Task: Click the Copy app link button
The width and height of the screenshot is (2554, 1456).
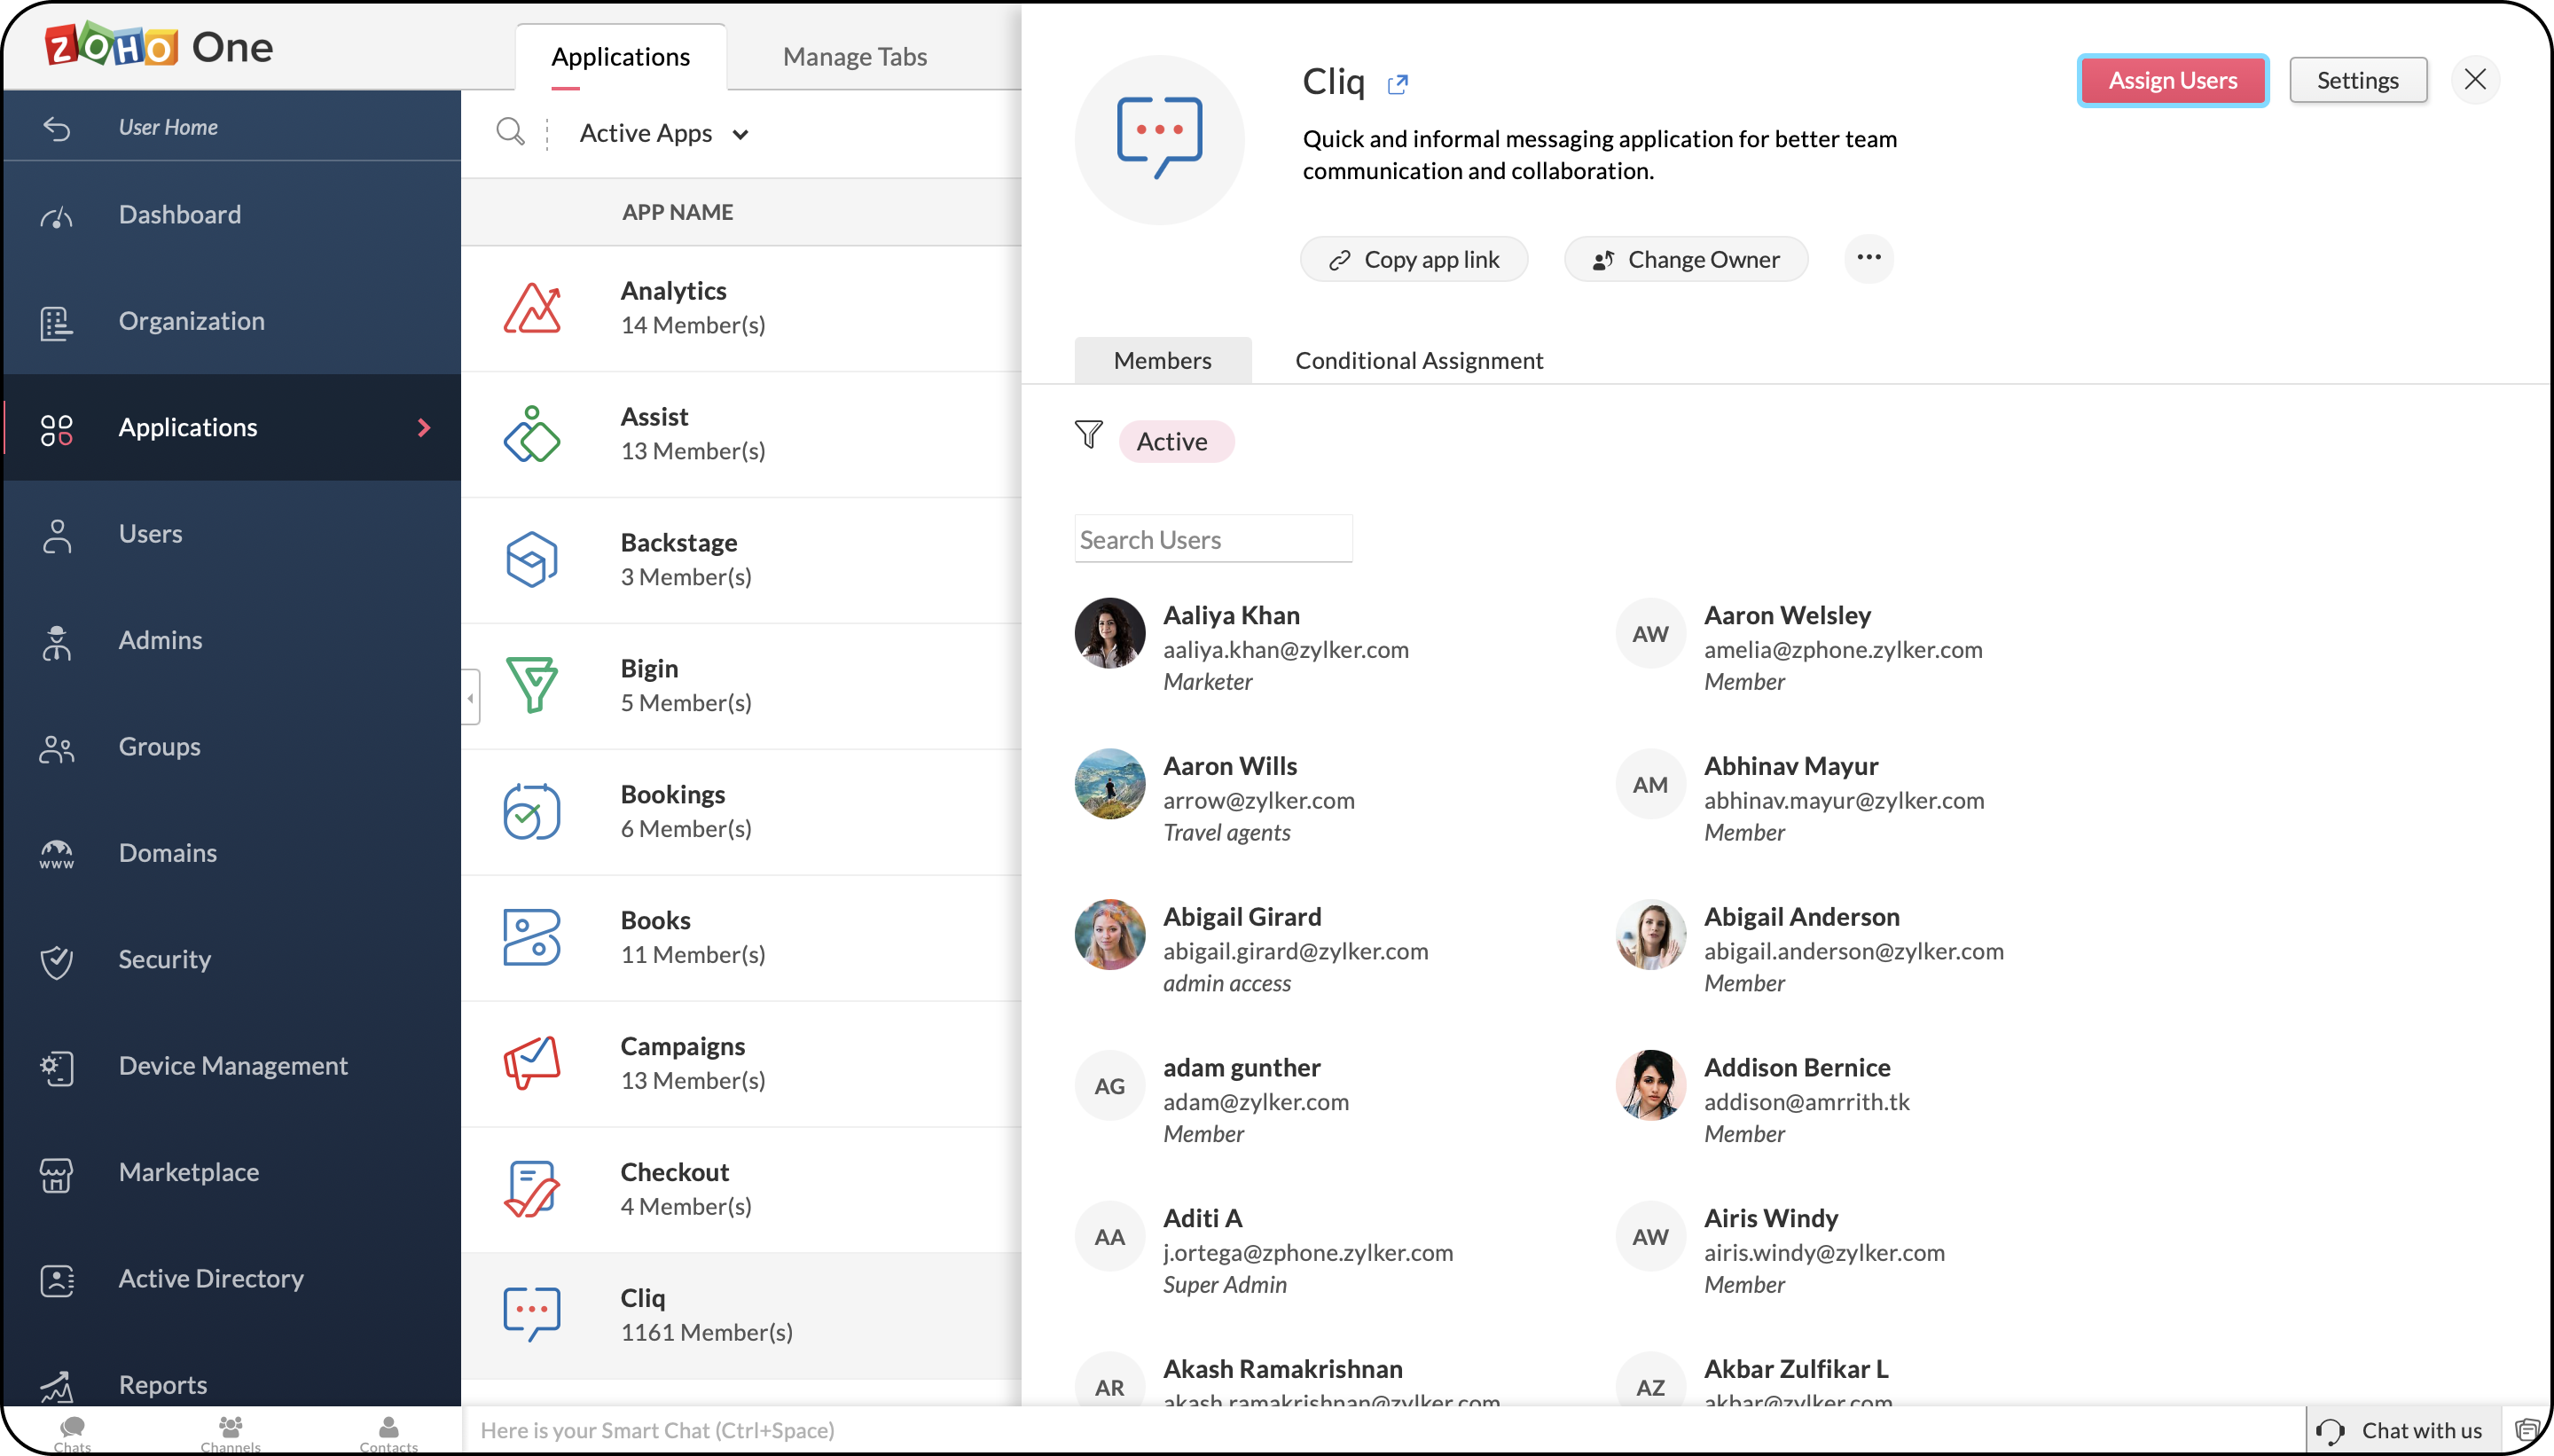Action: pos(1413,259)
